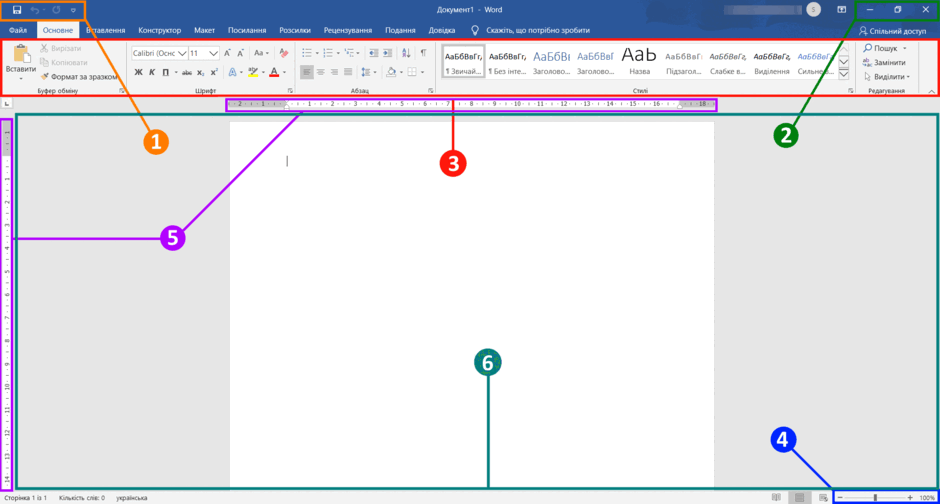940x504 pixels.
Task: Click the bullets list icon
Action: point(307,53)
